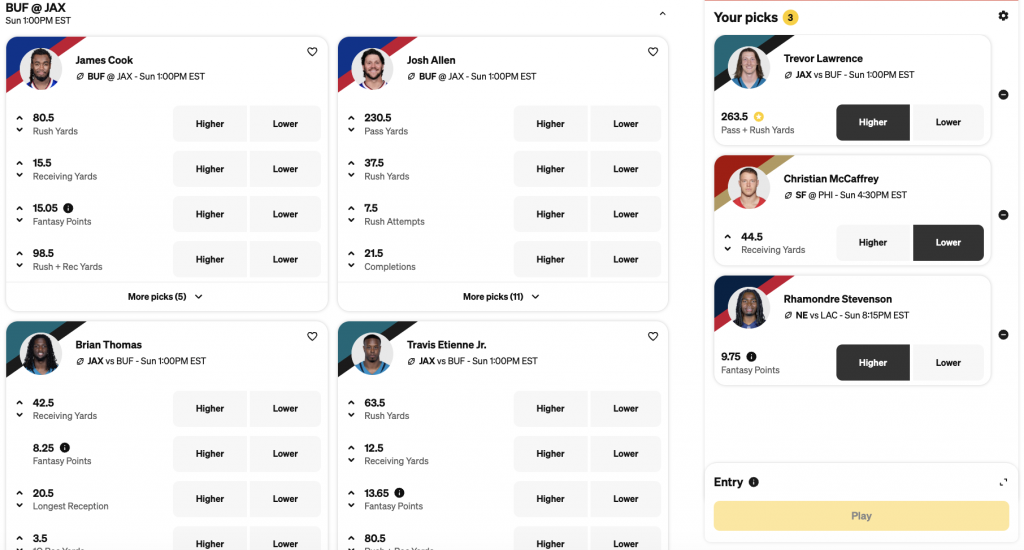Select Higher for James Cook 80.5 Rush Yards
The image size is (1024, 550).
coord(210,124)
